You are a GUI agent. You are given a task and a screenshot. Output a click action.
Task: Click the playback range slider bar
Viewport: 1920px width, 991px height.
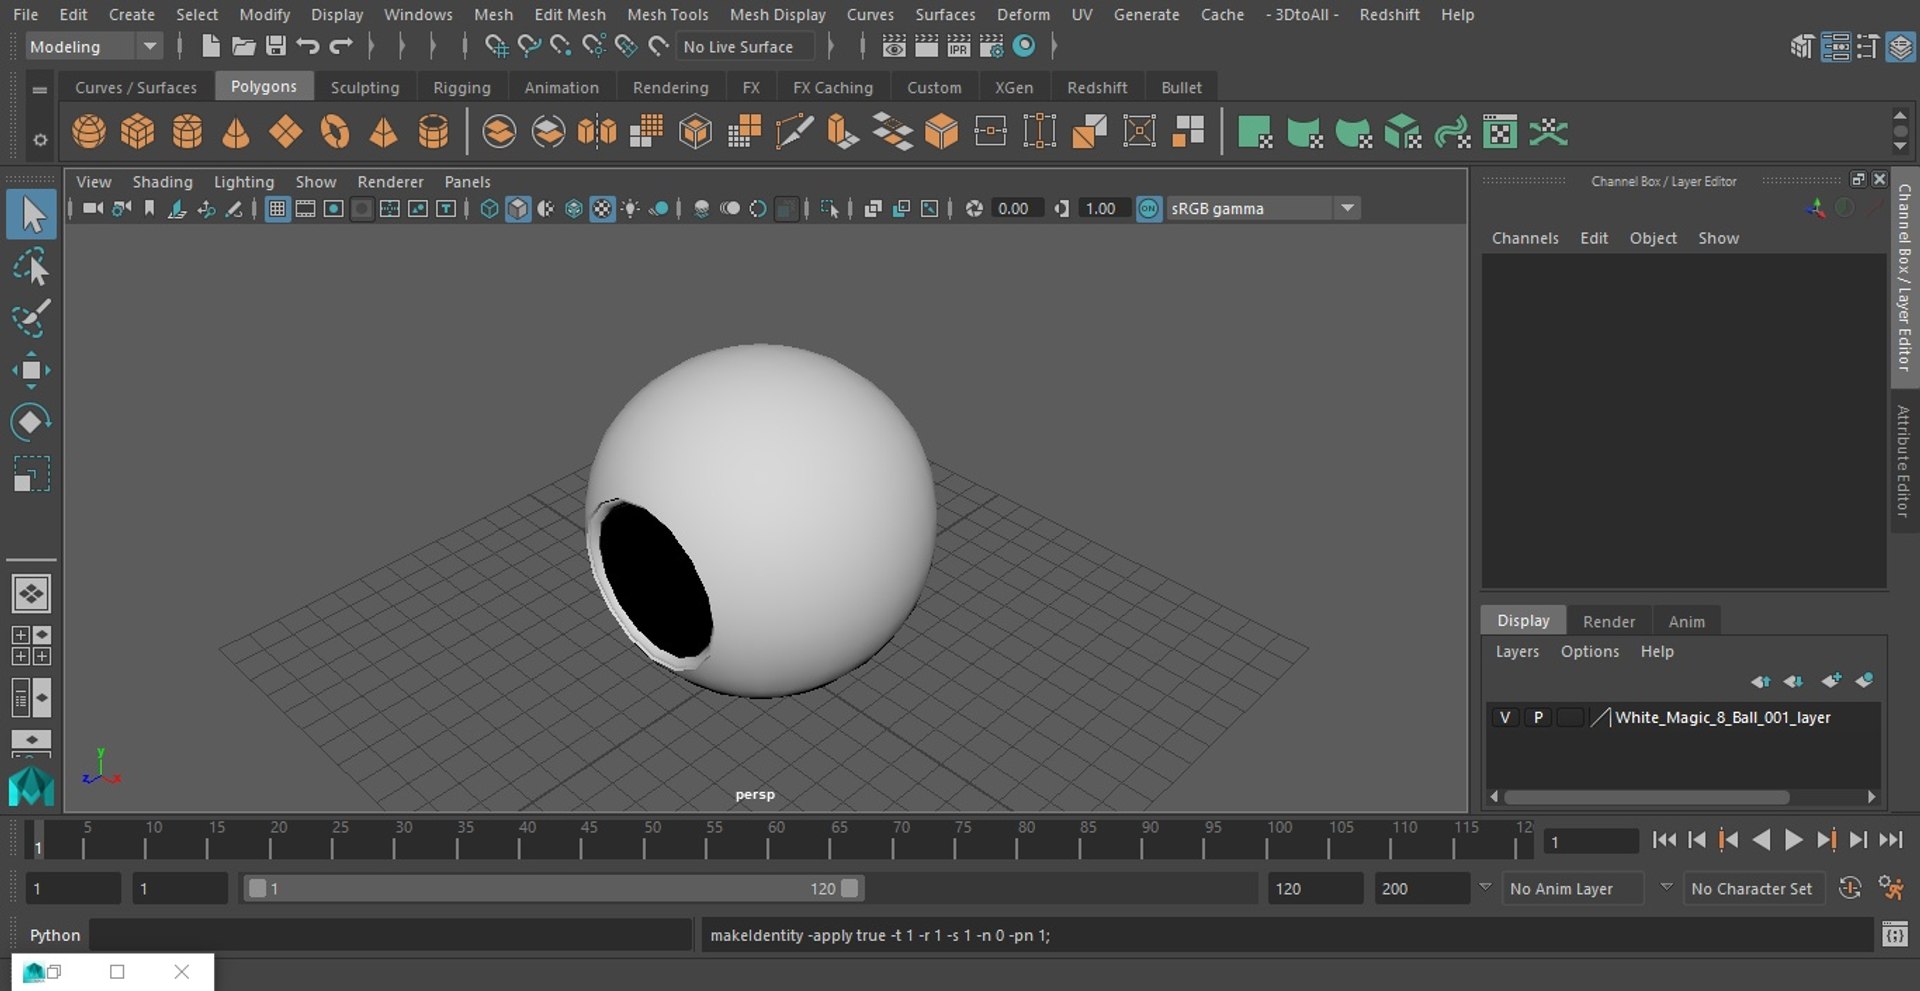552,888
